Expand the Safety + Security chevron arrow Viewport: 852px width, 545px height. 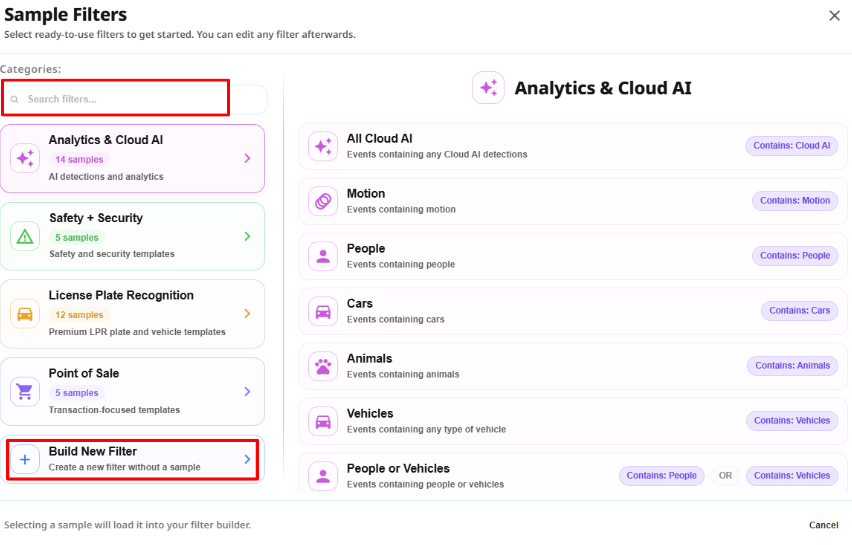click(247, 236)
